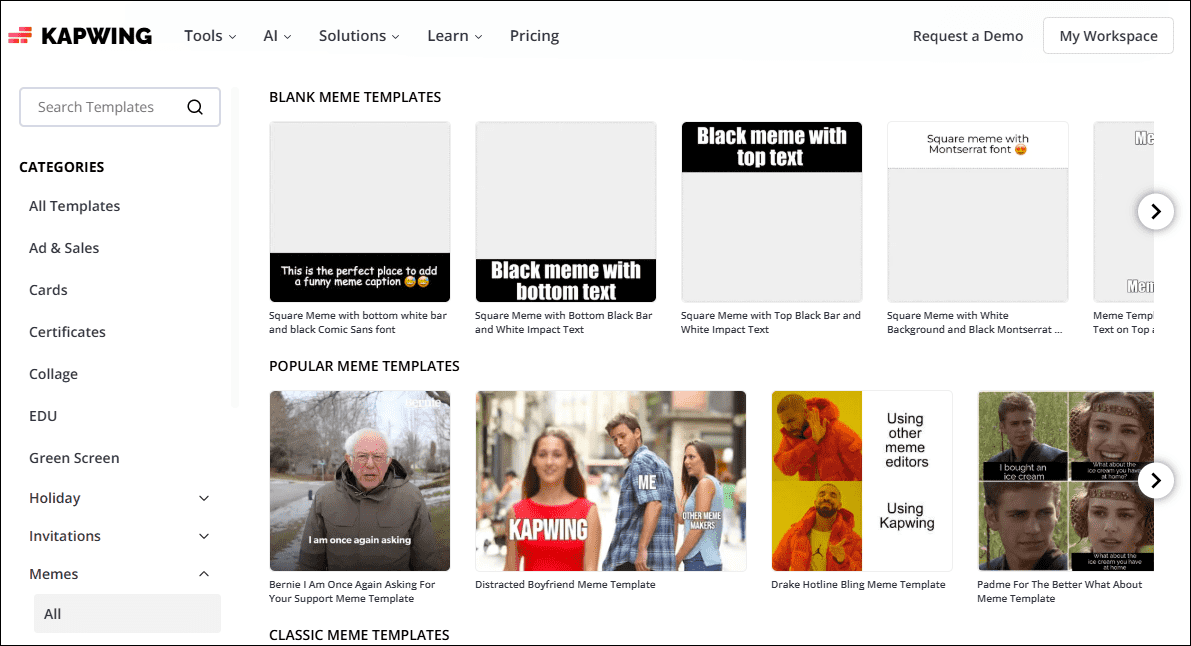Open the Drake Hotline Bling Meme Template
1191x646 pixels.
pyautogui.click(x=861, y=480)
